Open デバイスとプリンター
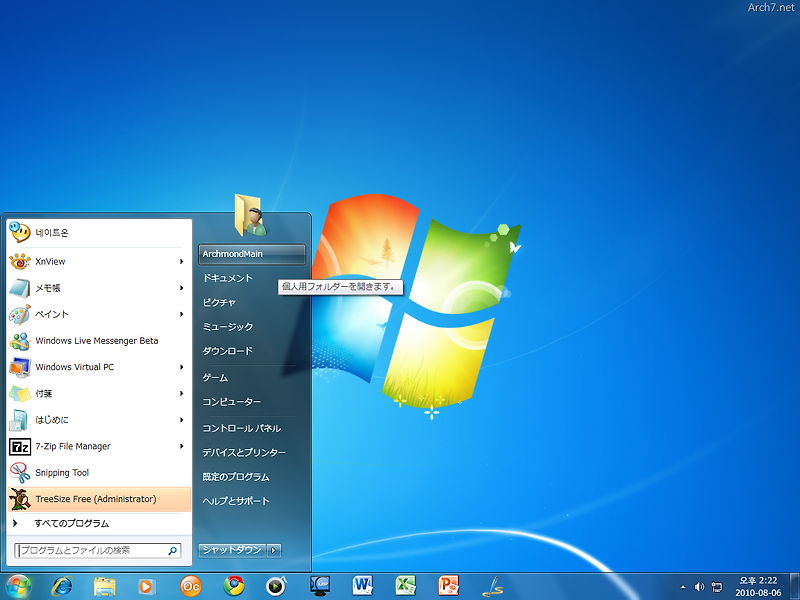This screenshot has width=800, height=600. [x=252, y=452]
